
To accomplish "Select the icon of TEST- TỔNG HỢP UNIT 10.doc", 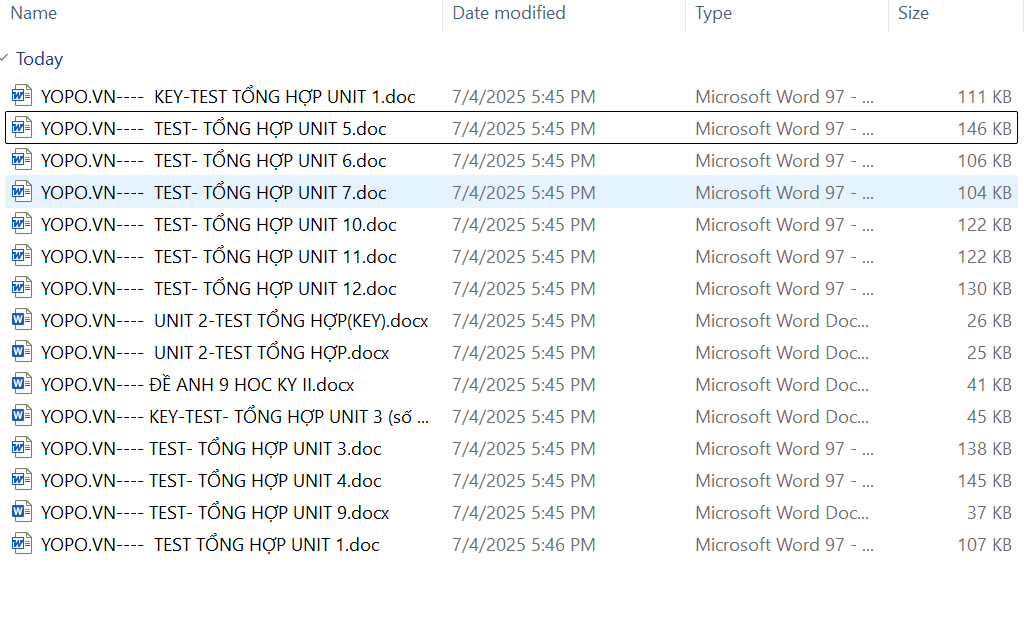I will pos(22,225).
